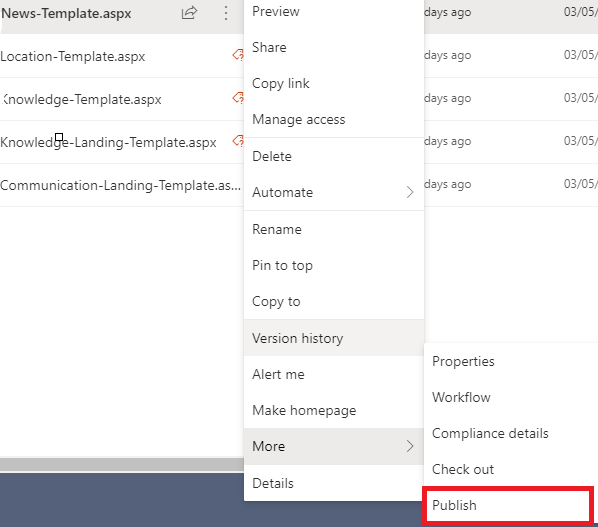
Task: Open the Communication-Landing-Template.aspx file
Action: (x=121, y=185)
